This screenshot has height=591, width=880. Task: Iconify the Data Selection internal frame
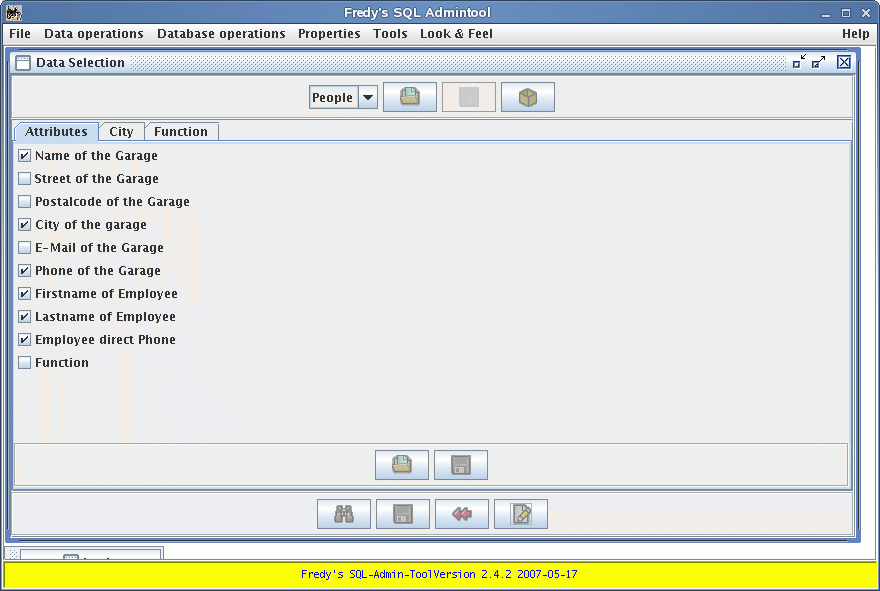pyautogui.click(x=798, y=62)
